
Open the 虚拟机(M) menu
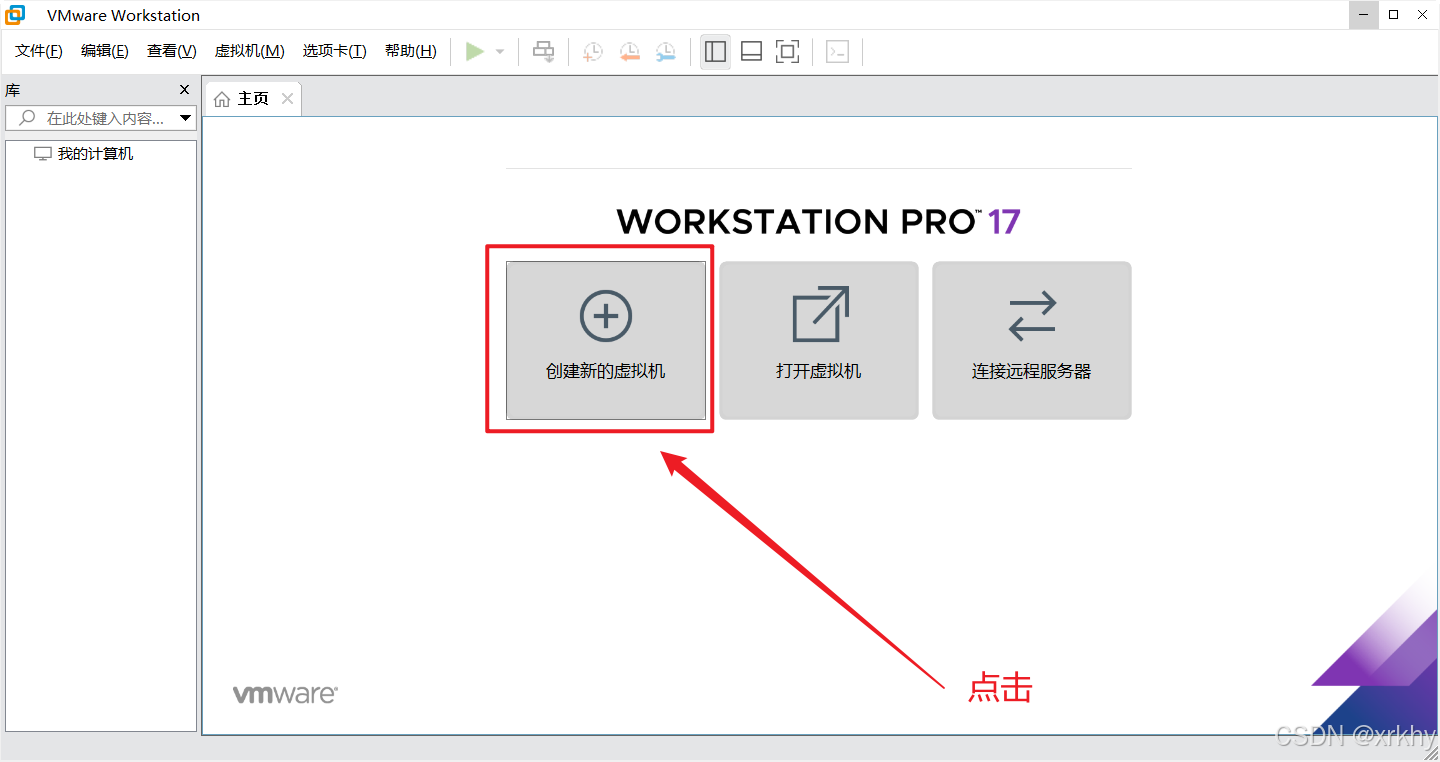click(x=250, y=51)
